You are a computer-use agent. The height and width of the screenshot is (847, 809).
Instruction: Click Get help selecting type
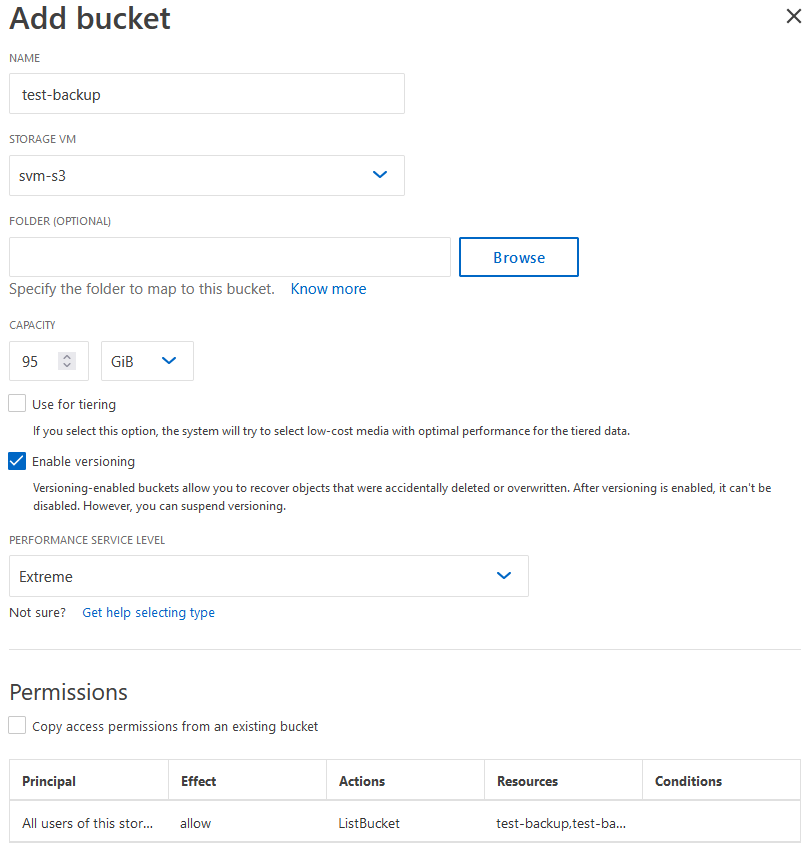click(x=148, y=612)
